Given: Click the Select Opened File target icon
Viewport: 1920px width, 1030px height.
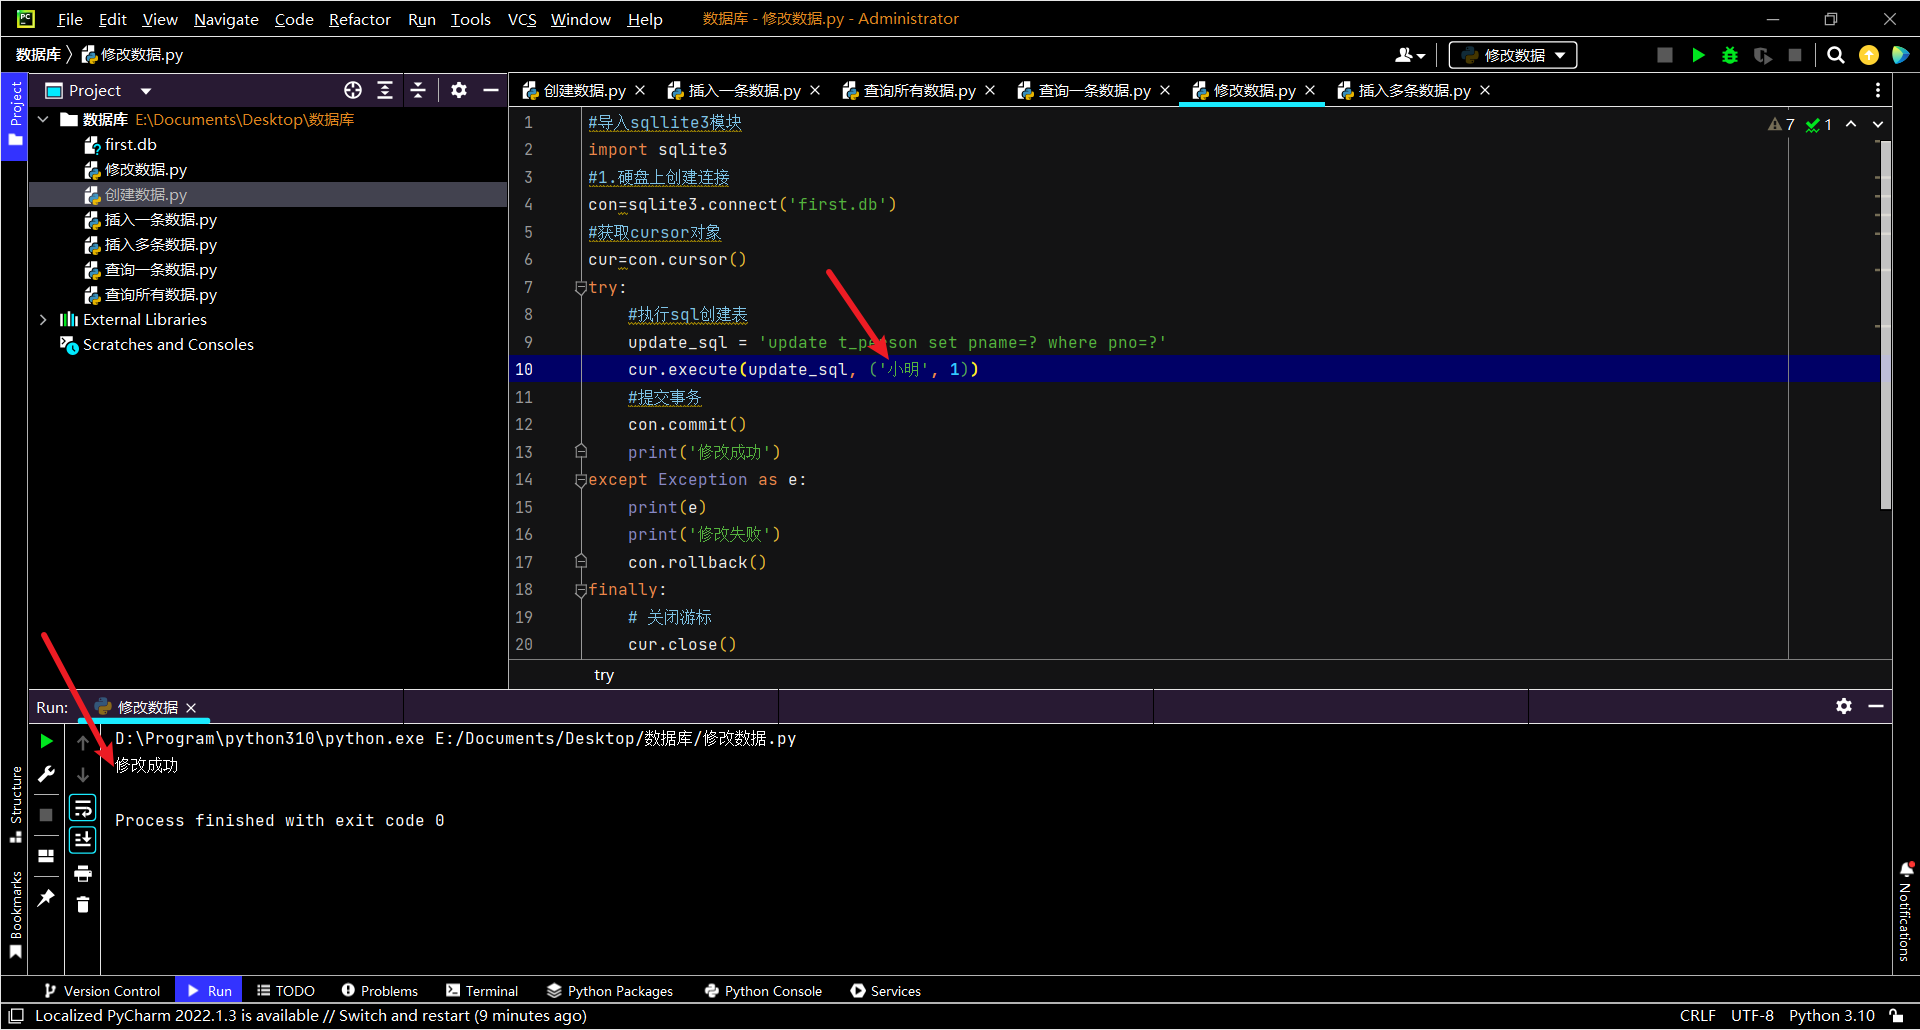Looking at the screenshot, I should click(x=353, y=90).
